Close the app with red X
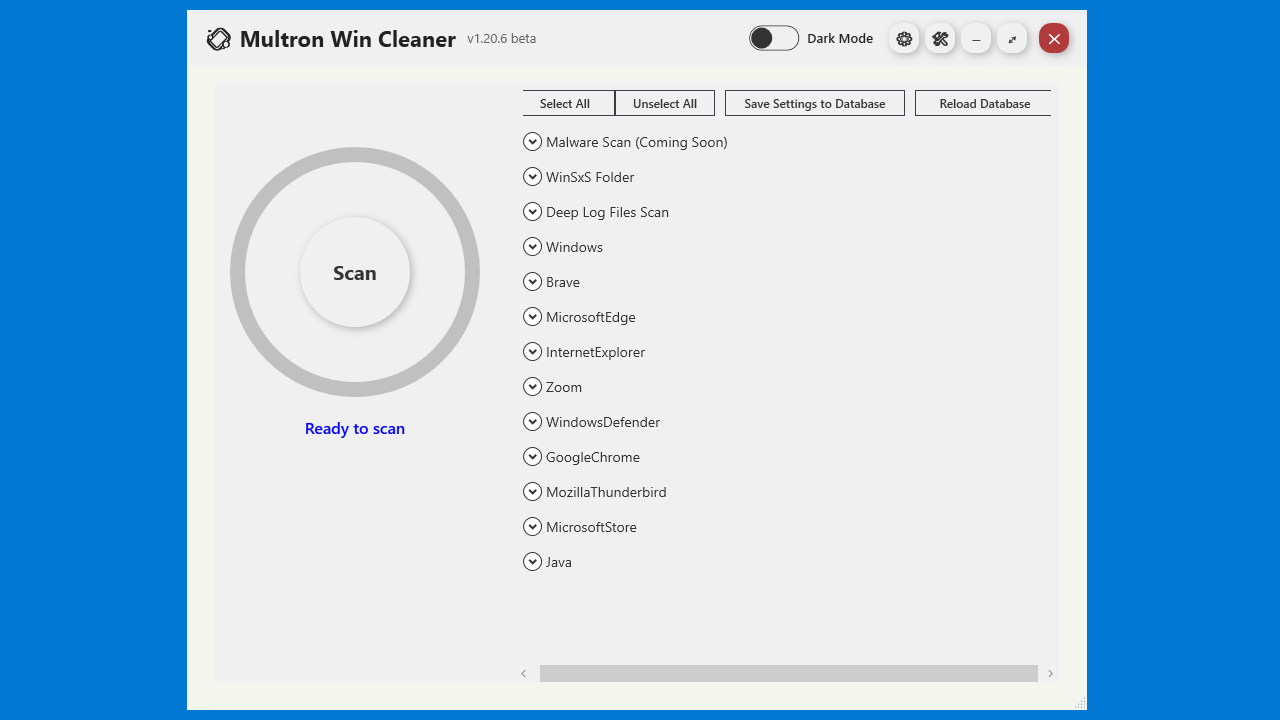Viewport: 1280px width, 720px height. click(1054, 39)
